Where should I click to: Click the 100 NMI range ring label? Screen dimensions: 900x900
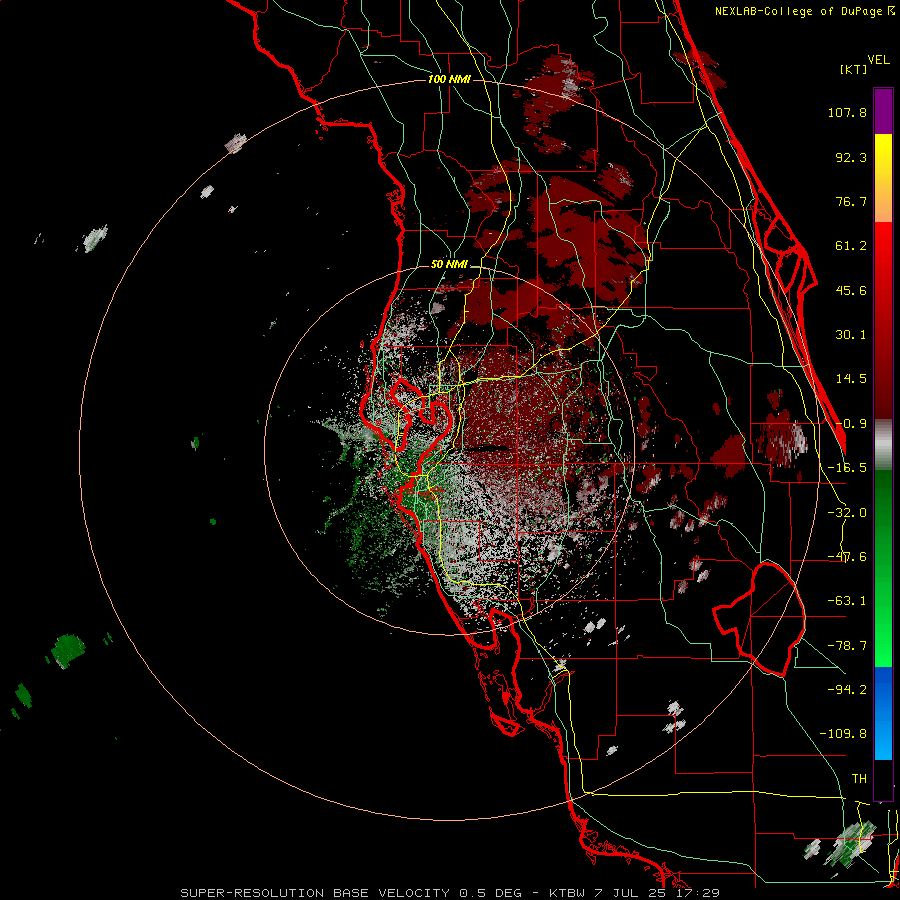(449, 79)
